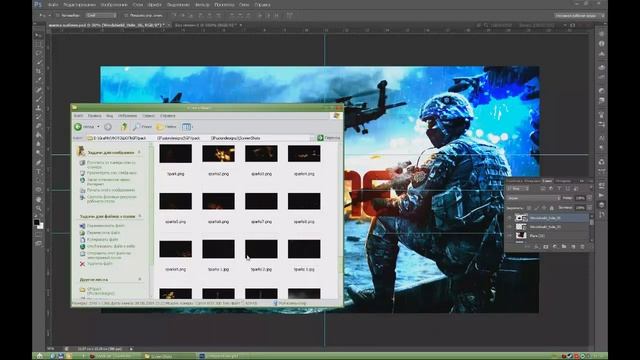Click the zoom percentage field in Photoshop status bar
This screenshot has width=640, height=360.
tap(52, 349)
